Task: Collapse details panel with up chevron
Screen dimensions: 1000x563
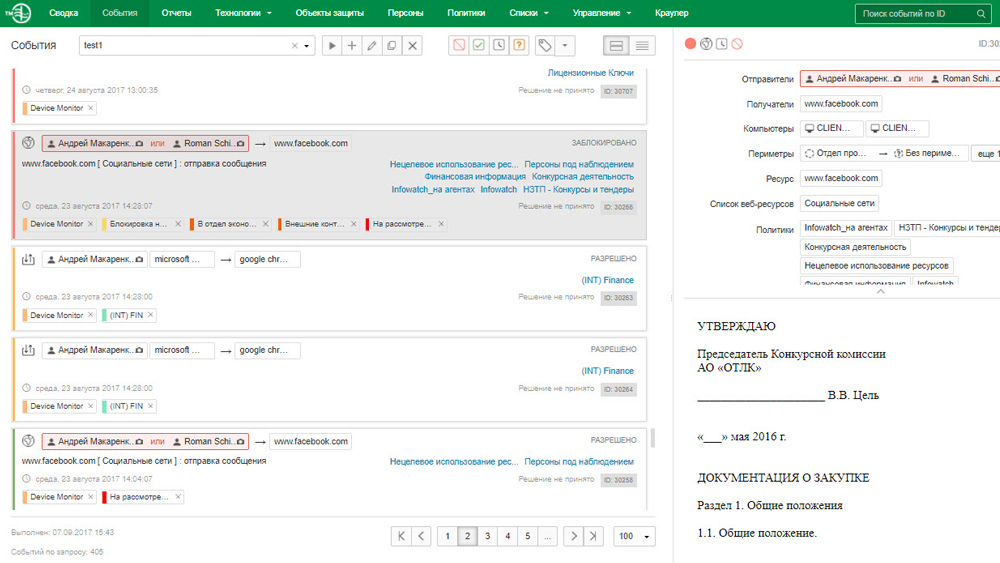Action: pos(881,291)
